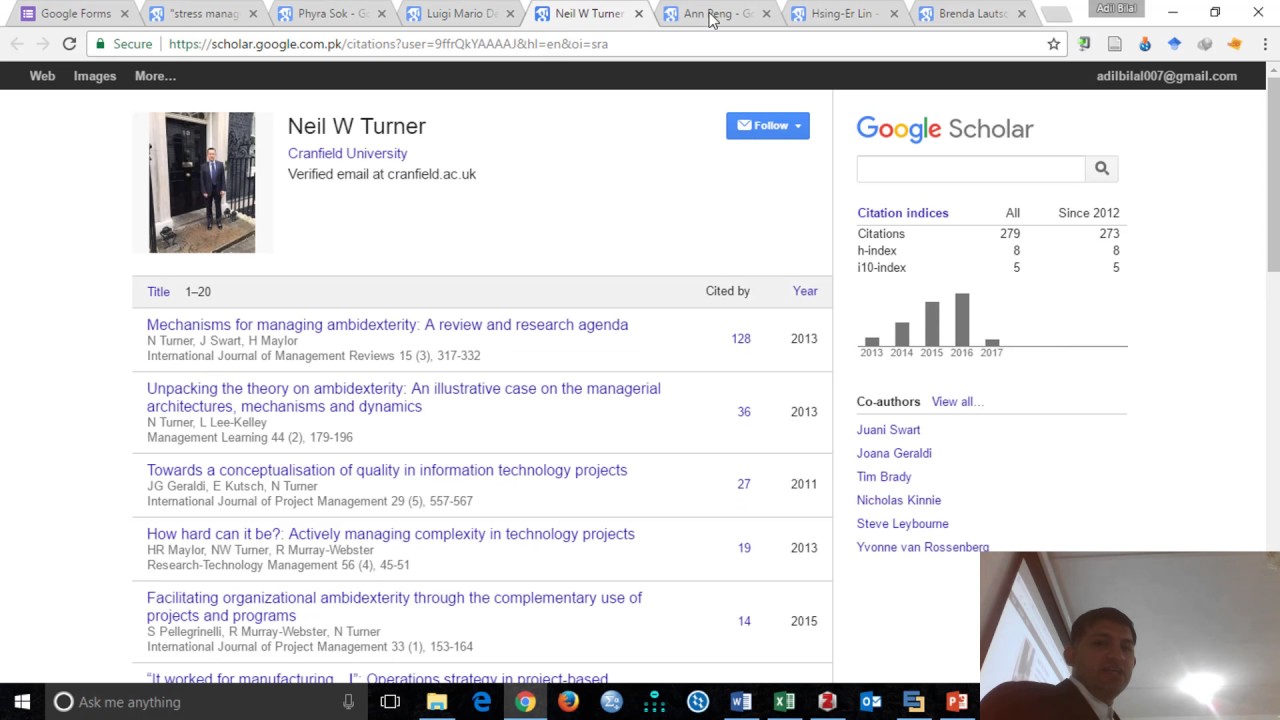Click the browser address bar URL
This screenshot has width=1280, height=720.
pos(388,44)
